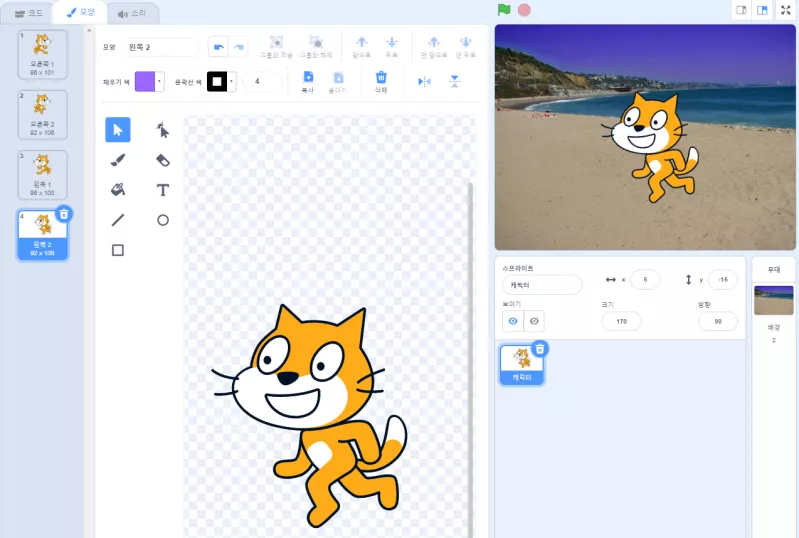The image size is (799, 538).
Task: Select the cat sprite thumbnail
Action: tap(522, 364)
